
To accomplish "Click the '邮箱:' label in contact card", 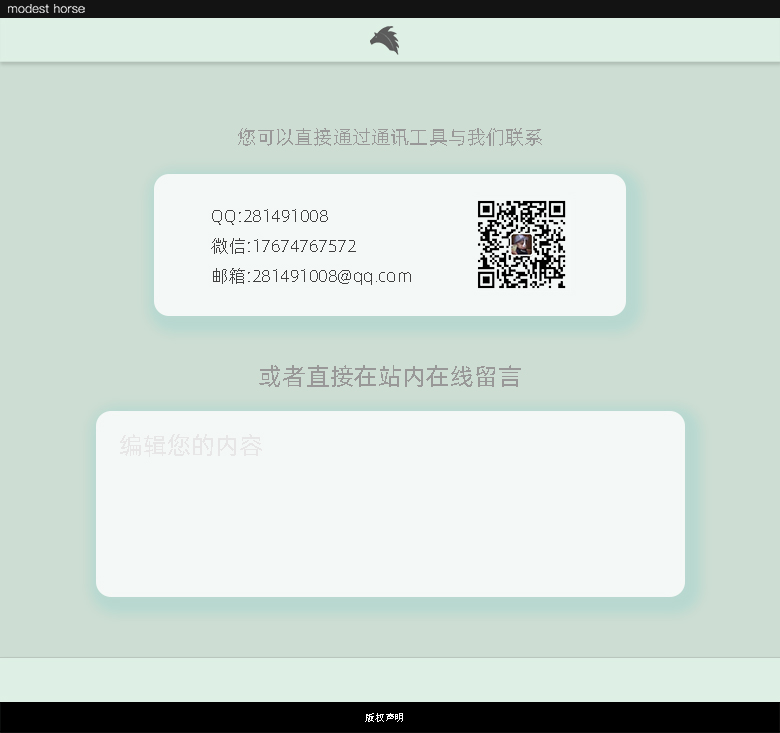I will (x=229, y=276).
